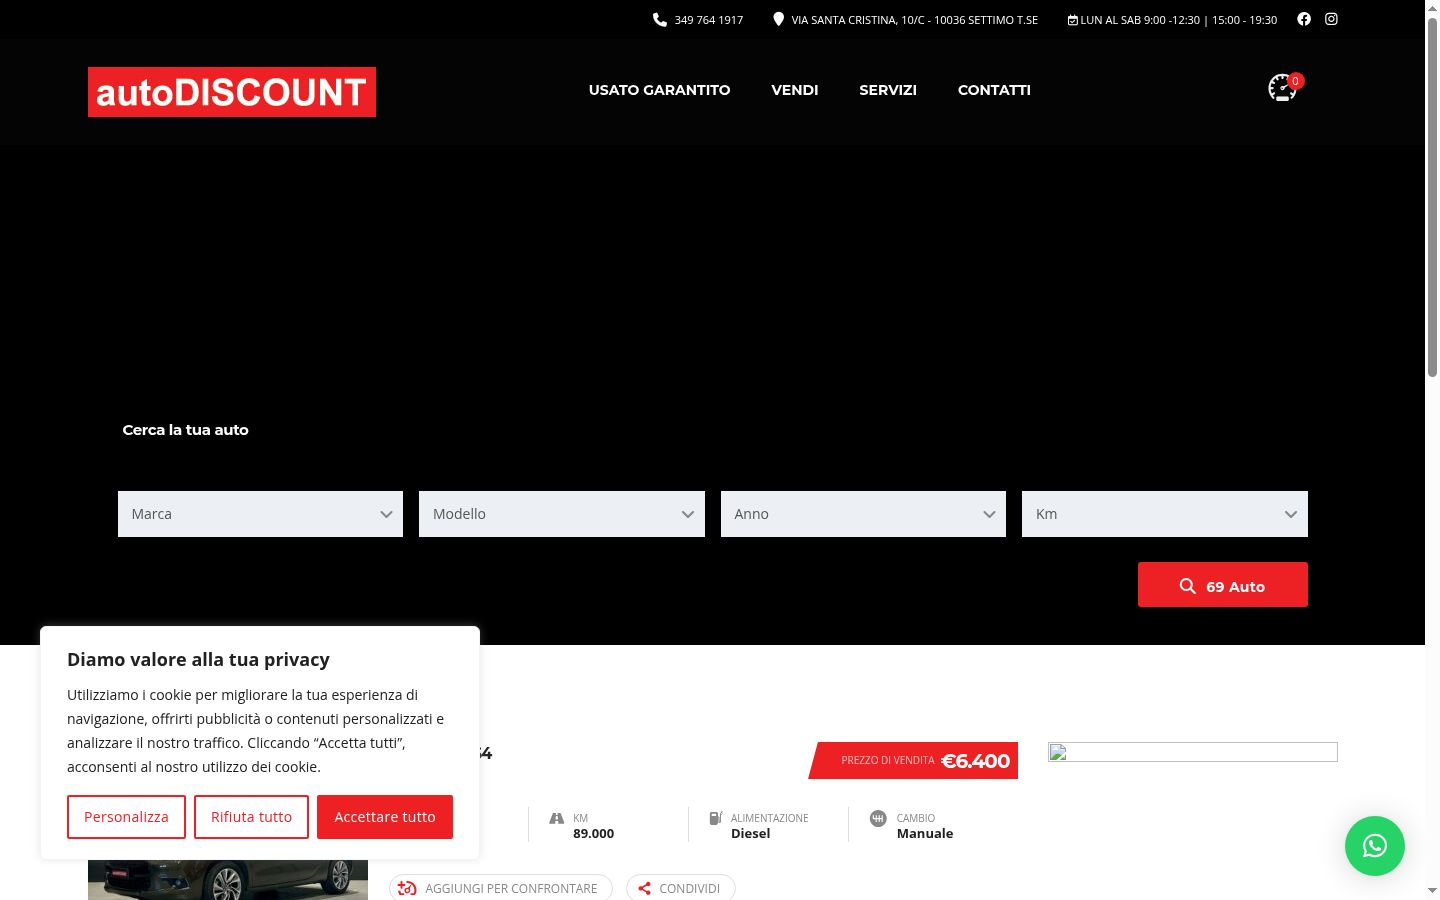Click the Diamo valore alla tua privacy heading

tap(198, 660)
